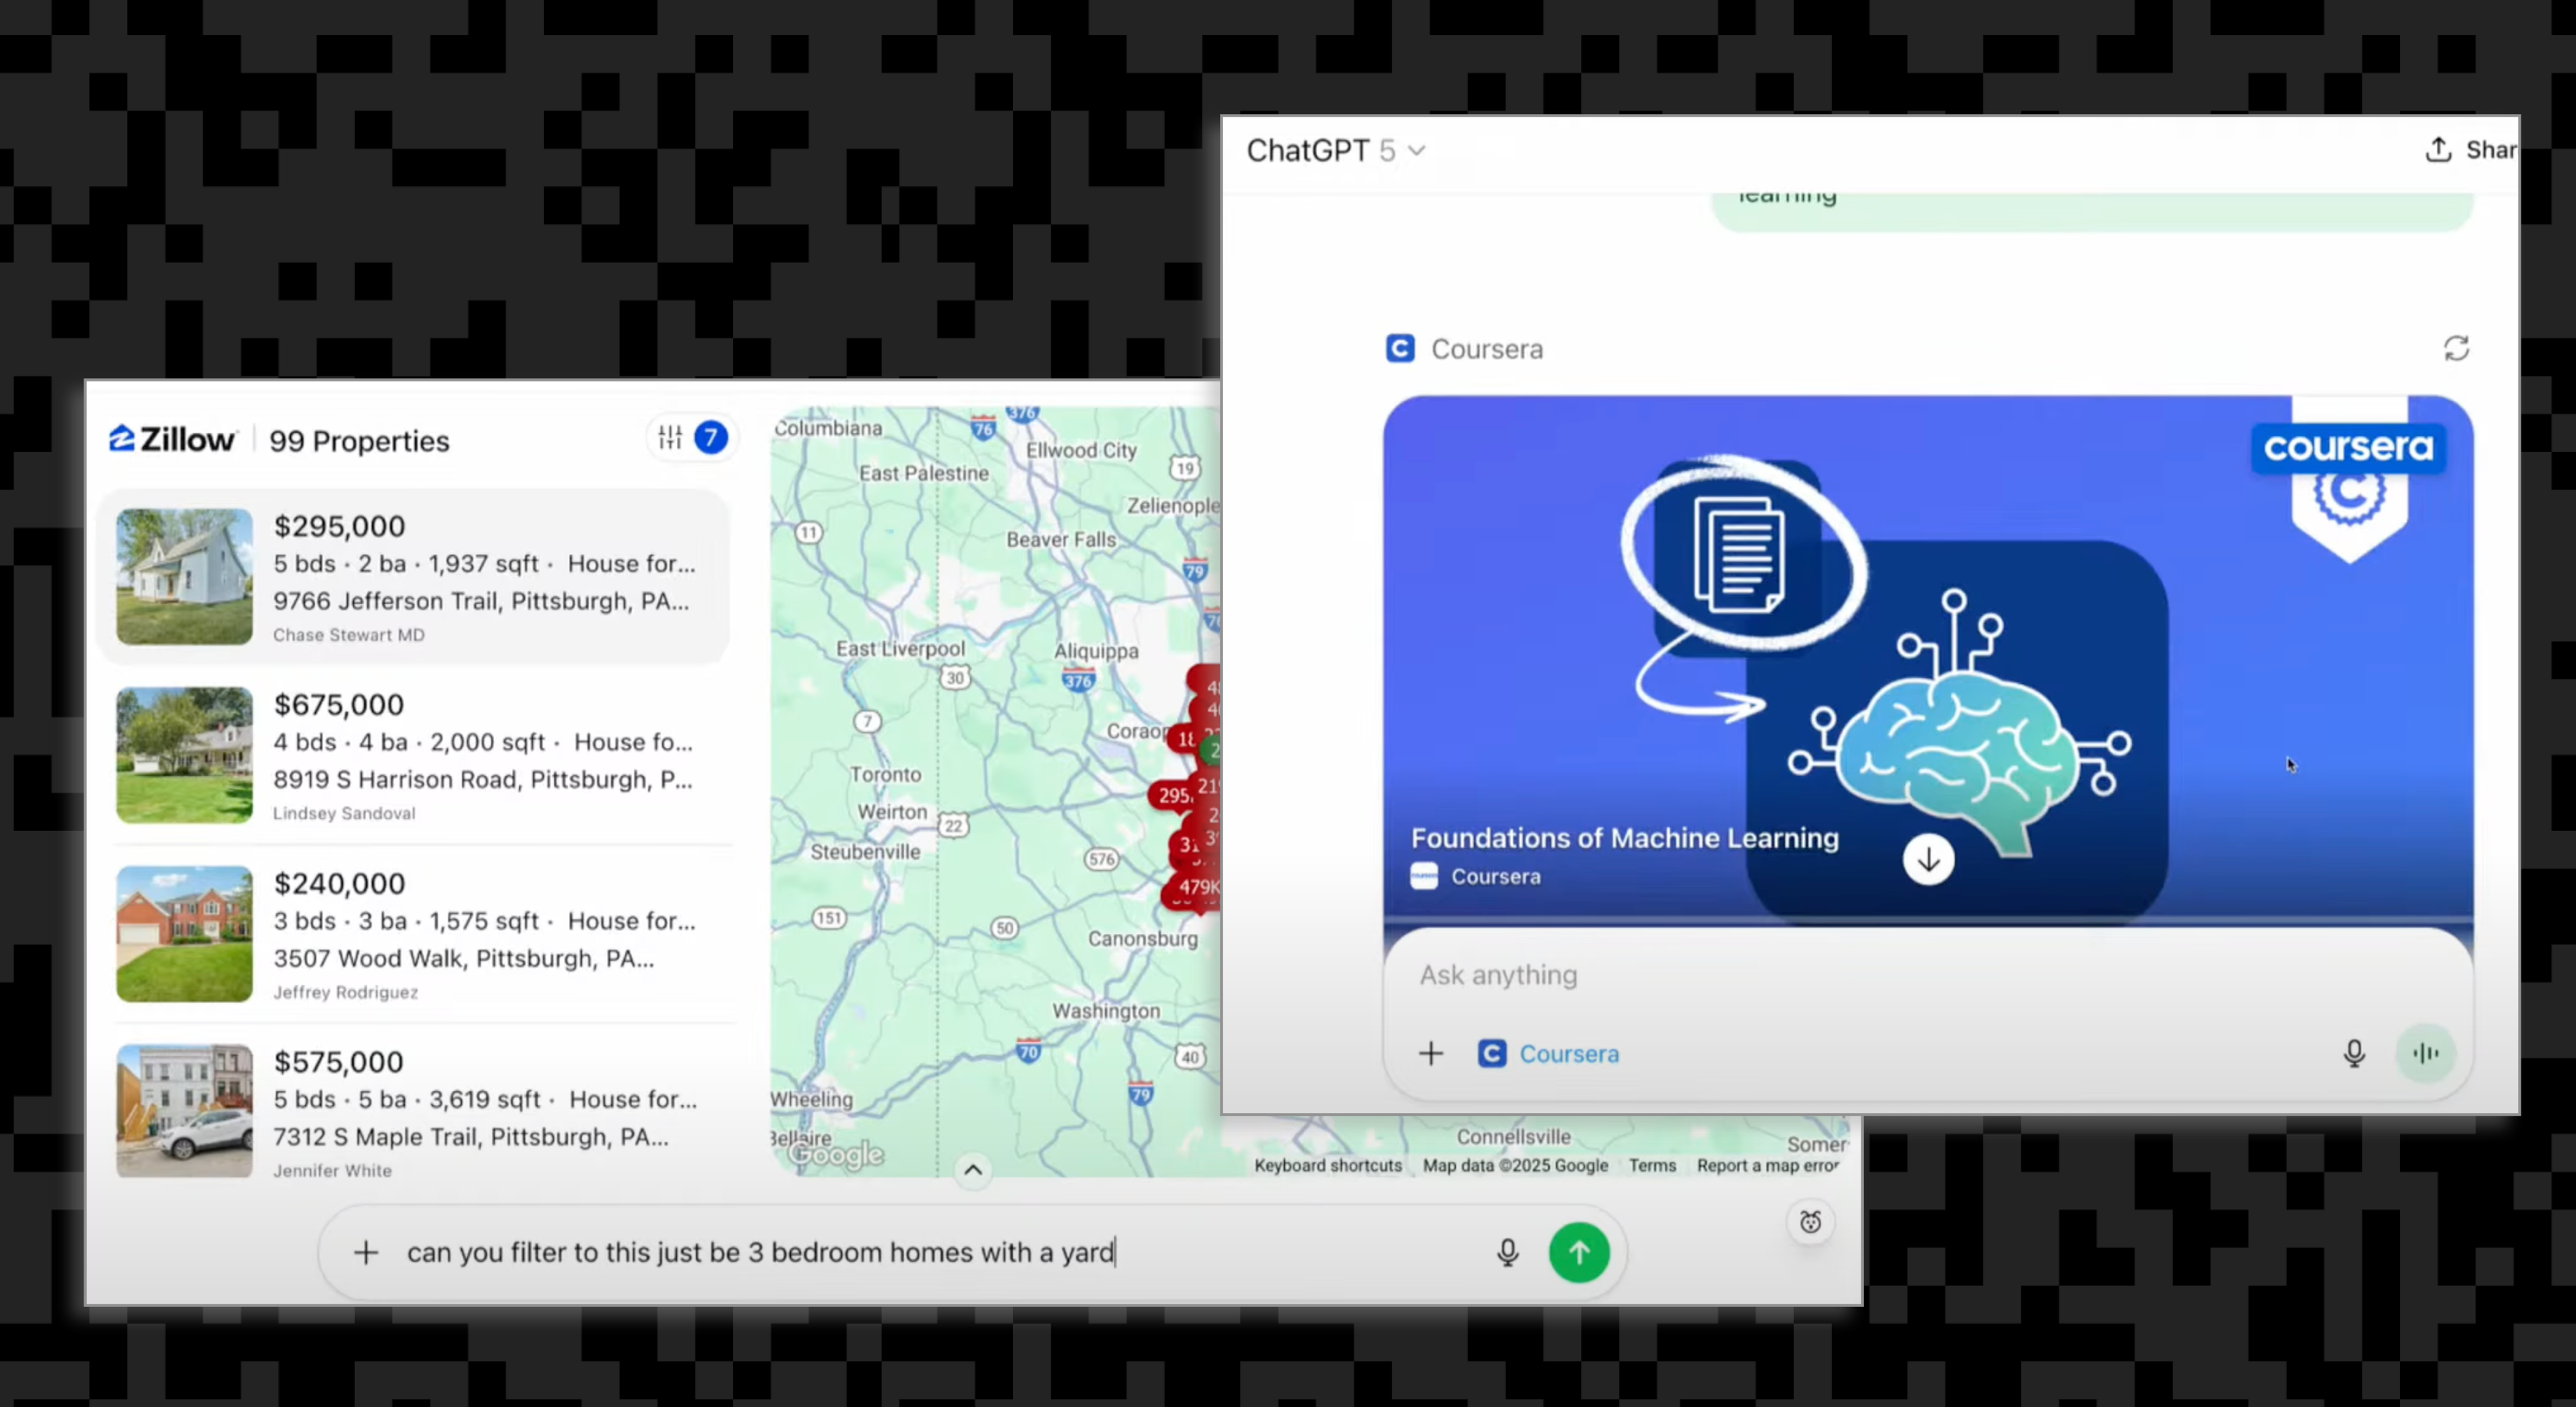
Task: Click the Keyboard shortcuts map button
Action: pos(1327,1165)
